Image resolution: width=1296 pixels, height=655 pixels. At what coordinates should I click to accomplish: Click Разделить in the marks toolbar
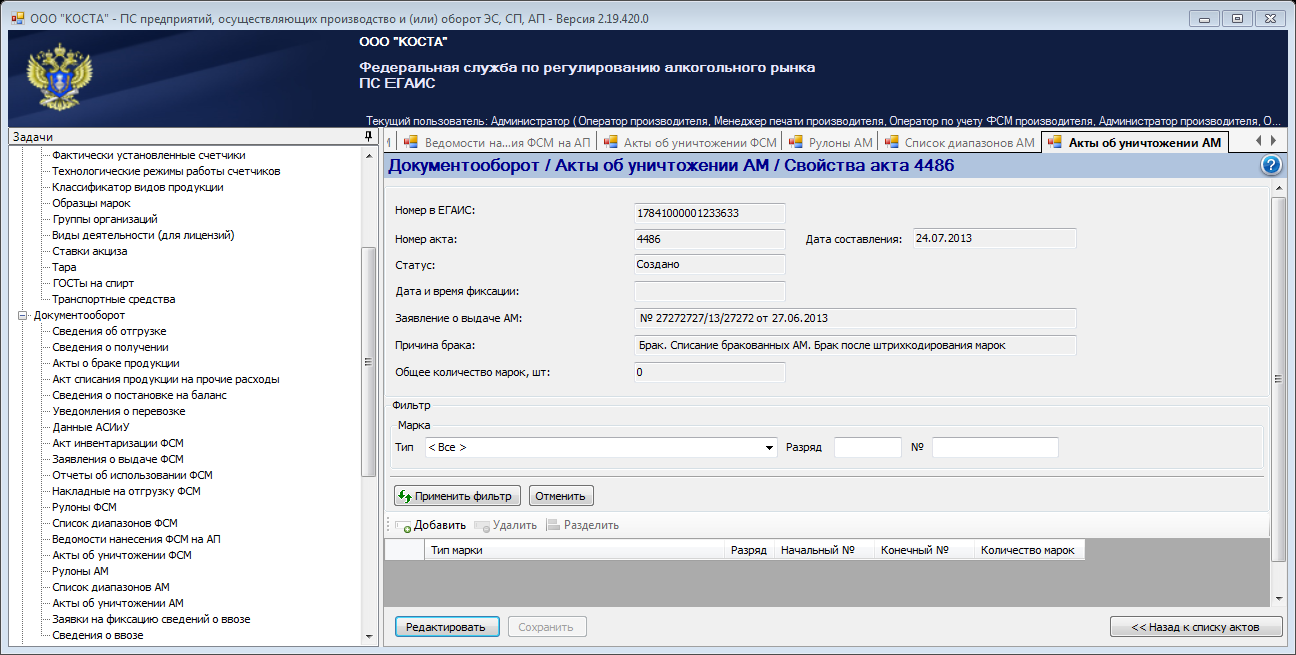click(583, 525)
